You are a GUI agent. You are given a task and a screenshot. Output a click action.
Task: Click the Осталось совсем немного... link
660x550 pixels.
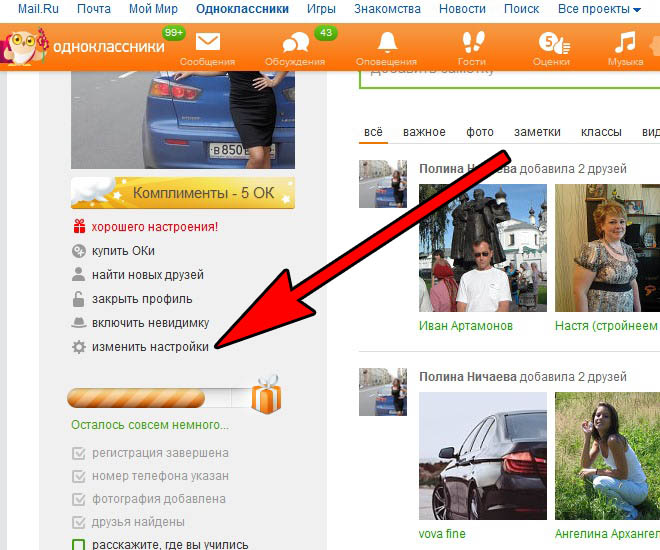(150, 425)
